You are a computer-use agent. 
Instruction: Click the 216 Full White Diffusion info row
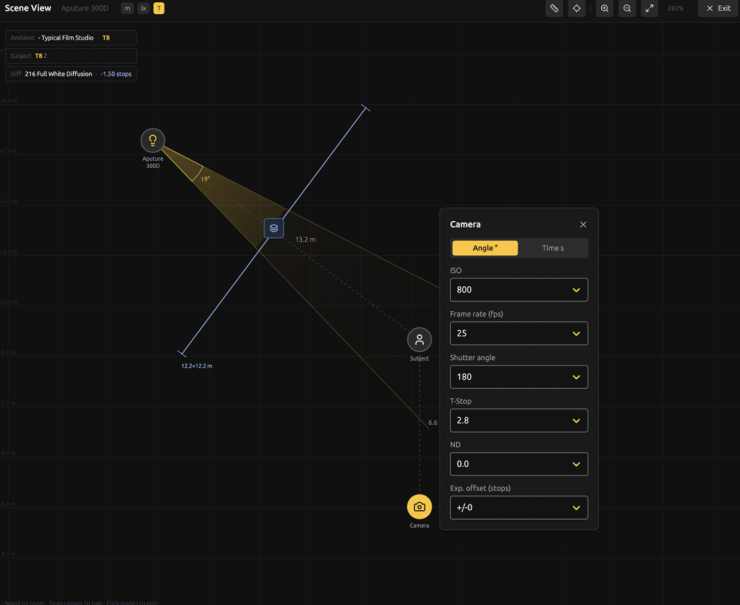coord(71,74)
